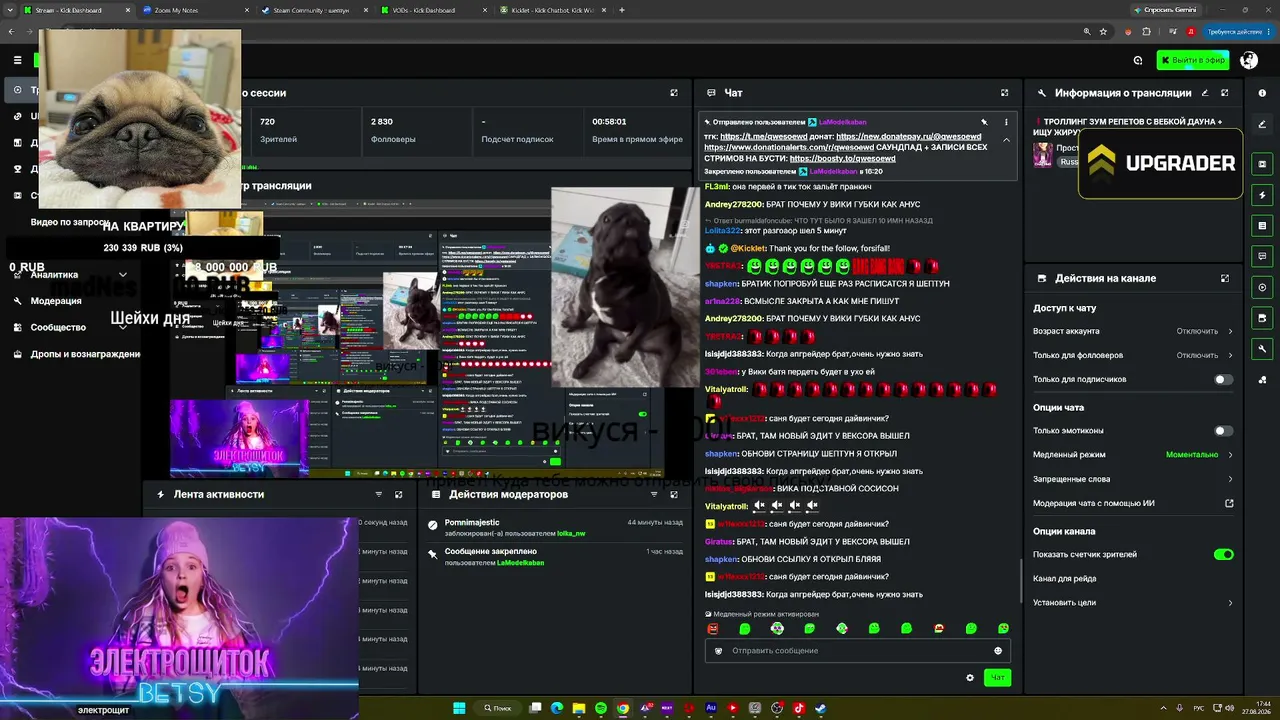
Task: Expand the session info panel
Action: pyautogui.click(x=673, y=93)
